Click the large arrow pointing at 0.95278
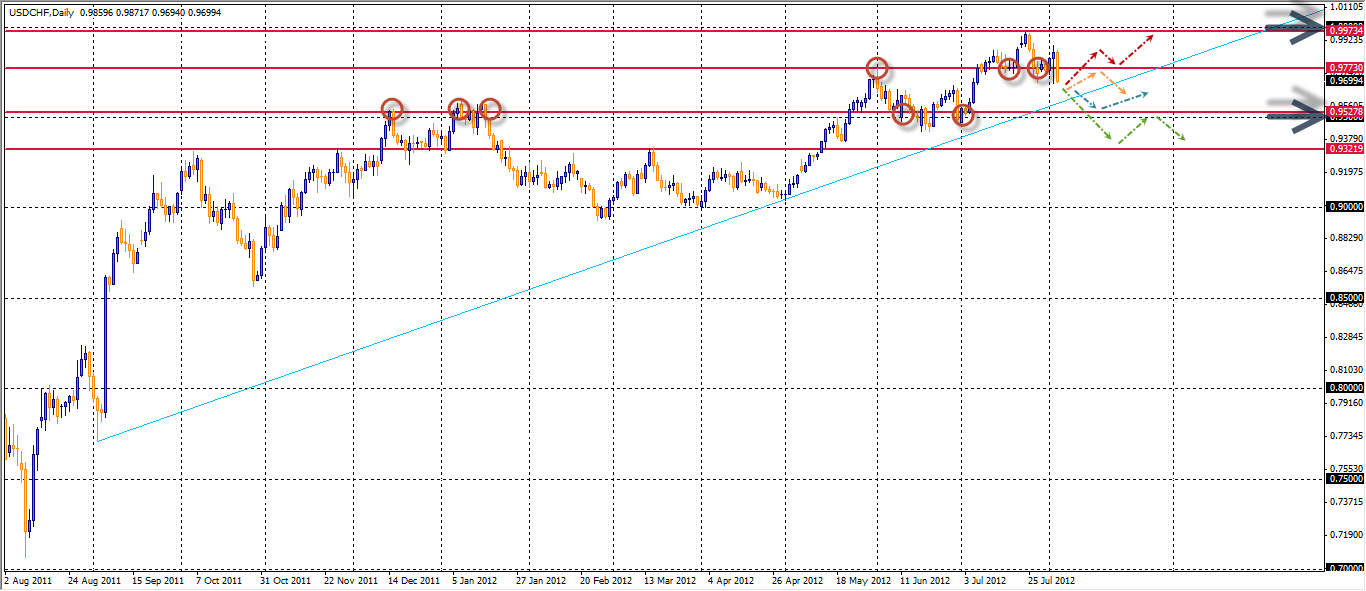The width and height of the screenshot is (1366, 591). tap(1295, 111)
